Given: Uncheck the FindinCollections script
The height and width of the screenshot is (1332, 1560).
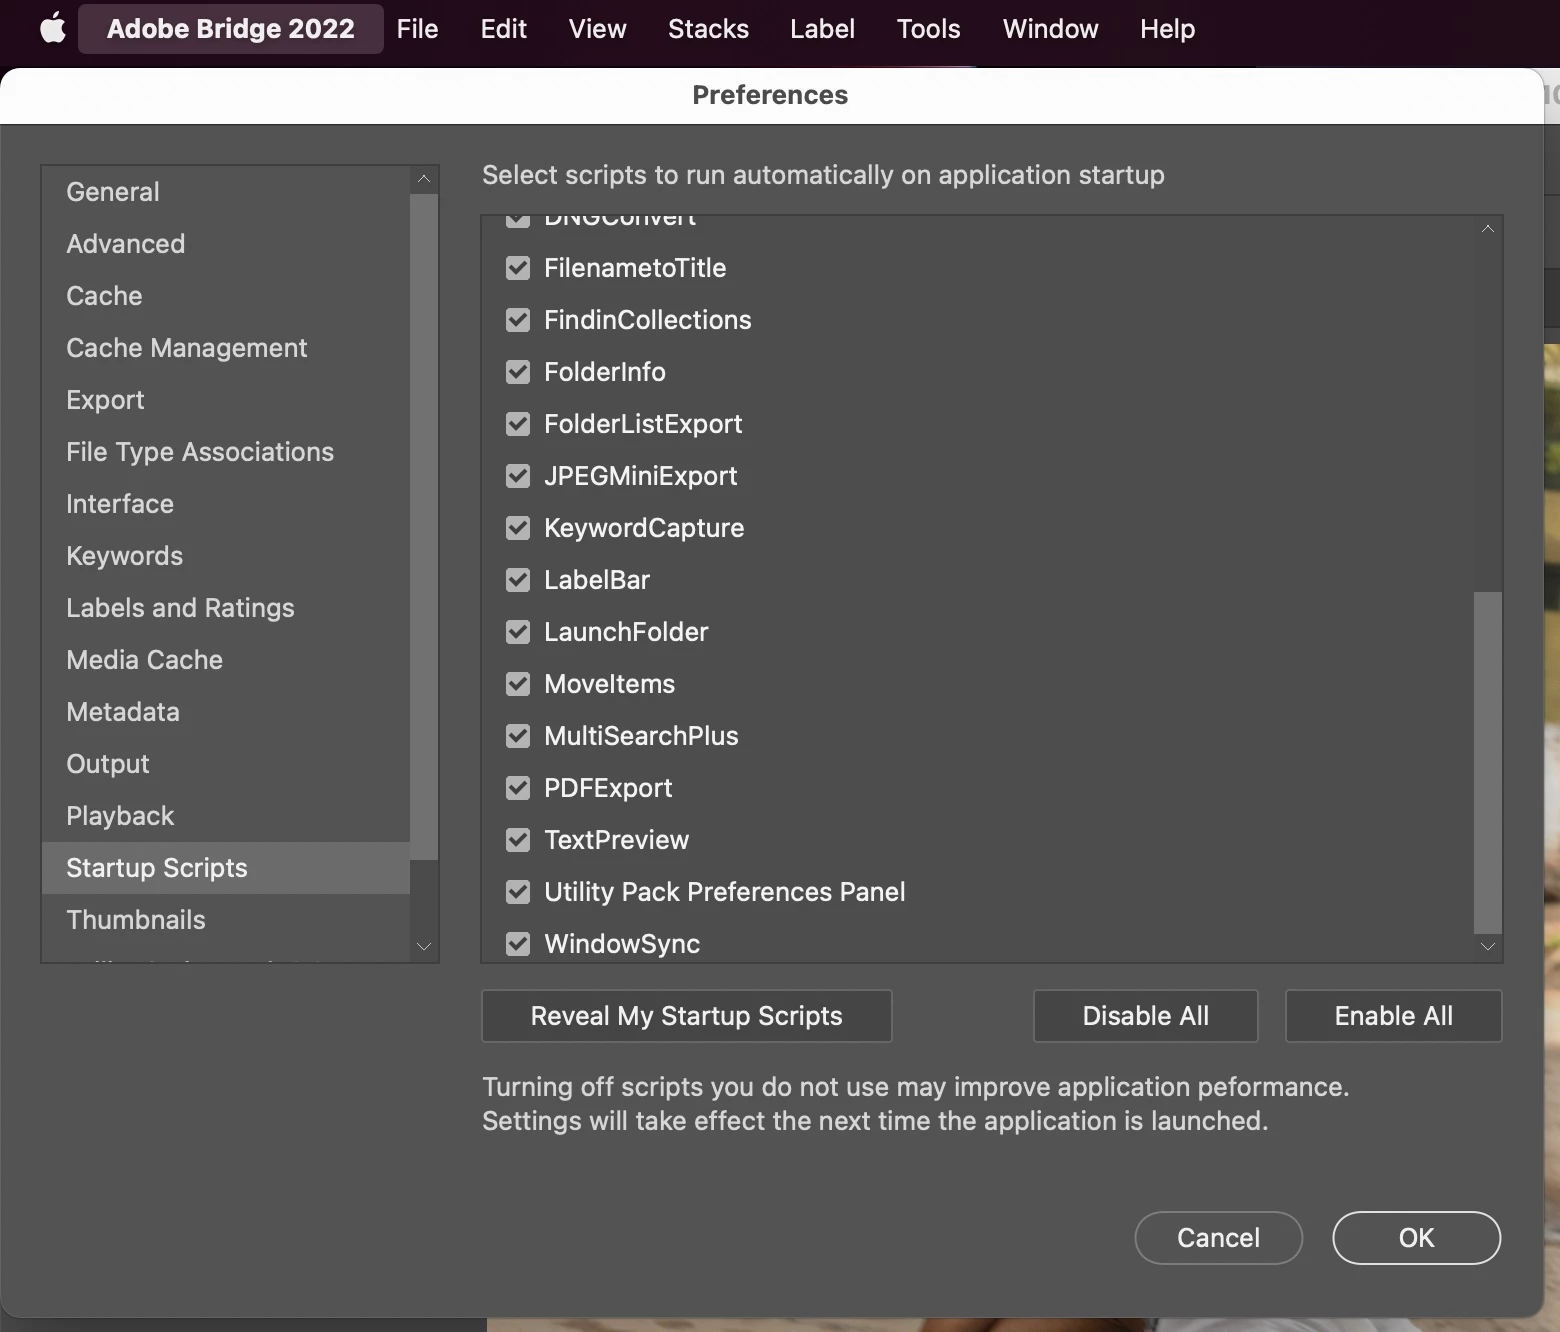Looking at the screenshot, I should click(x=518, y=320).
